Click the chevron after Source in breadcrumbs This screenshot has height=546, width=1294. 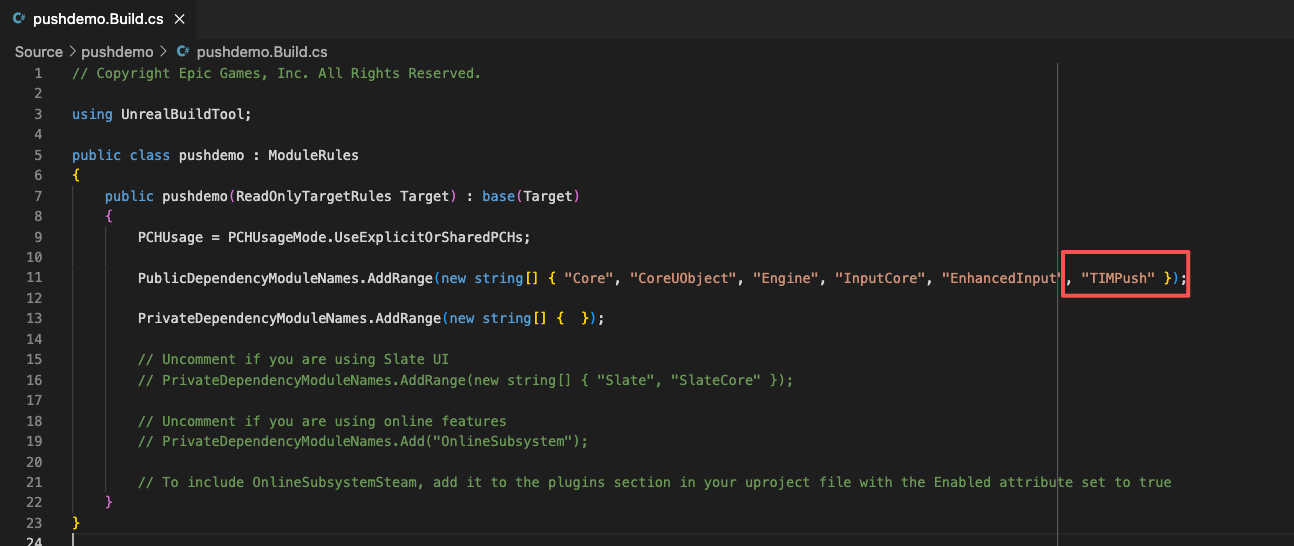tap(72, 52)
